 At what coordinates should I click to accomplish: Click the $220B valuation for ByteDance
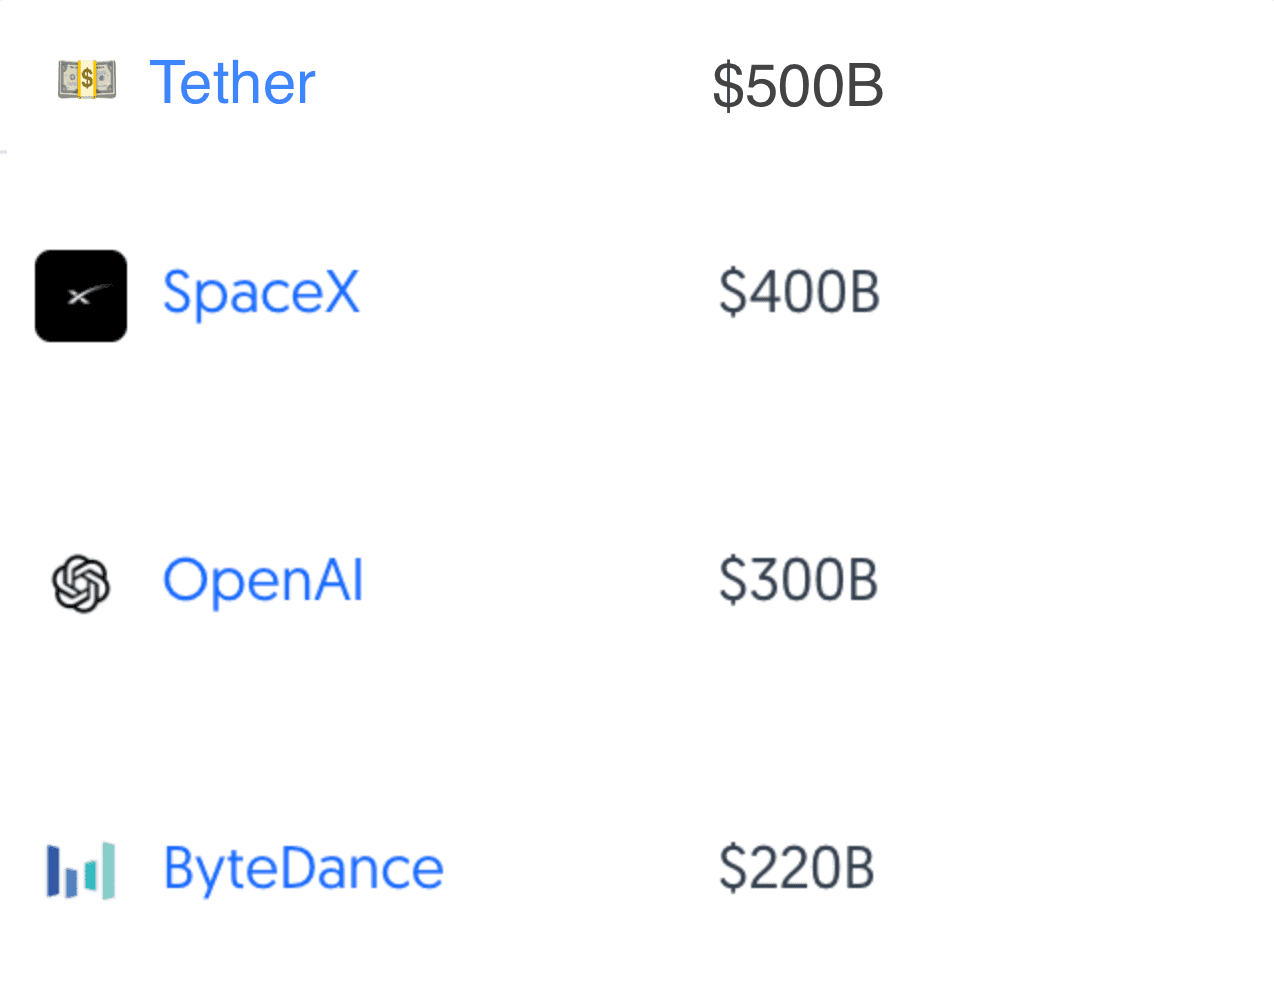coord(797,866)
